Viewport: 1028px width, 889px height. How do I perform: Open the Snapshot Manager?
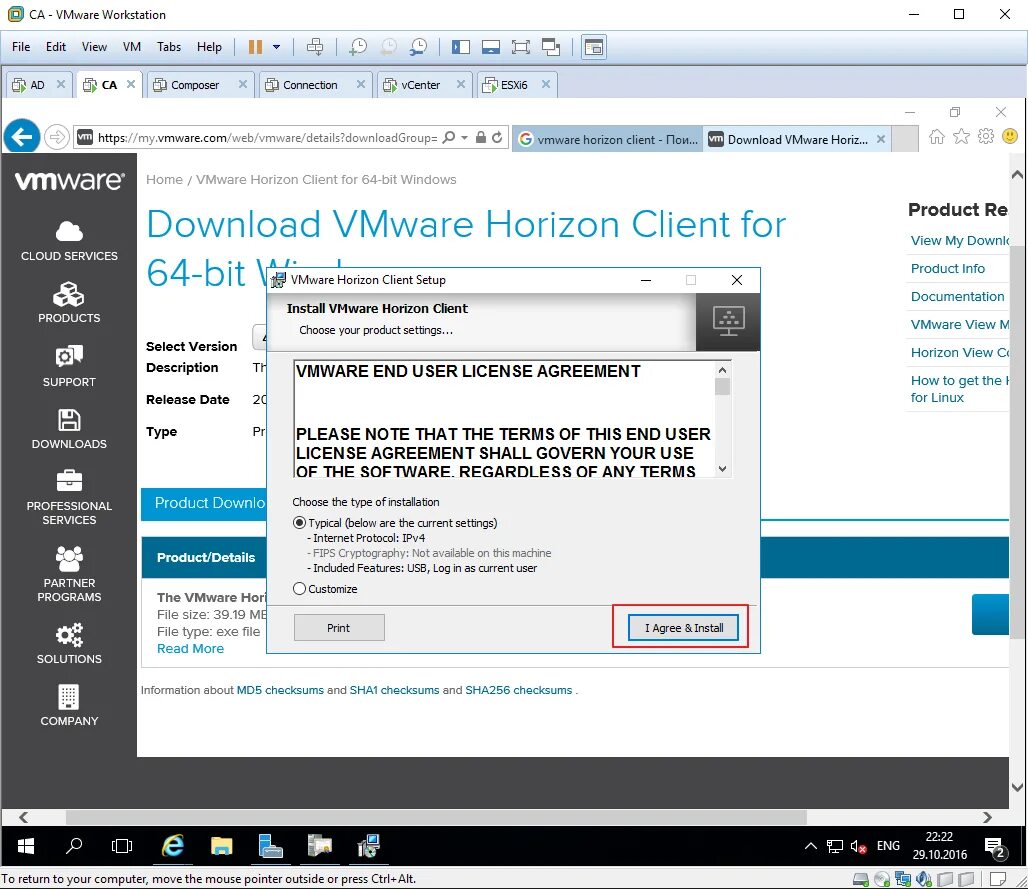point(418,46)
